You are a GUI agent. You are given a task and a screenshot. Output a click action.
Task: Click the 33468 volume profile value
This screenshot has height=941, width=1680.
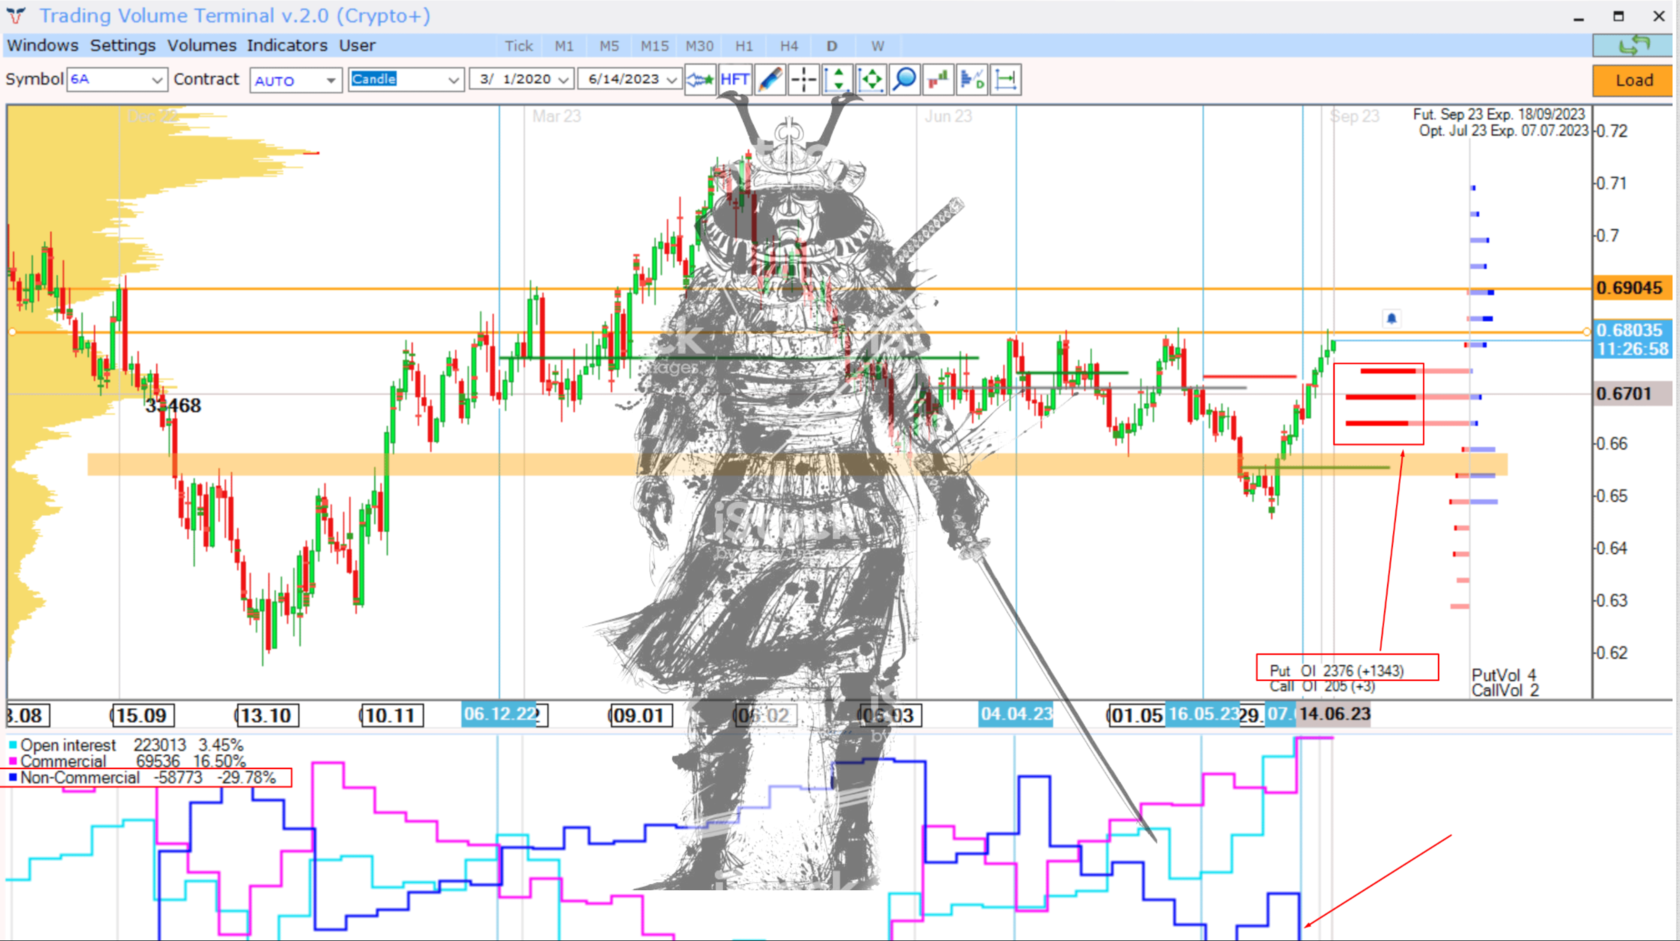tap(173, 406)
